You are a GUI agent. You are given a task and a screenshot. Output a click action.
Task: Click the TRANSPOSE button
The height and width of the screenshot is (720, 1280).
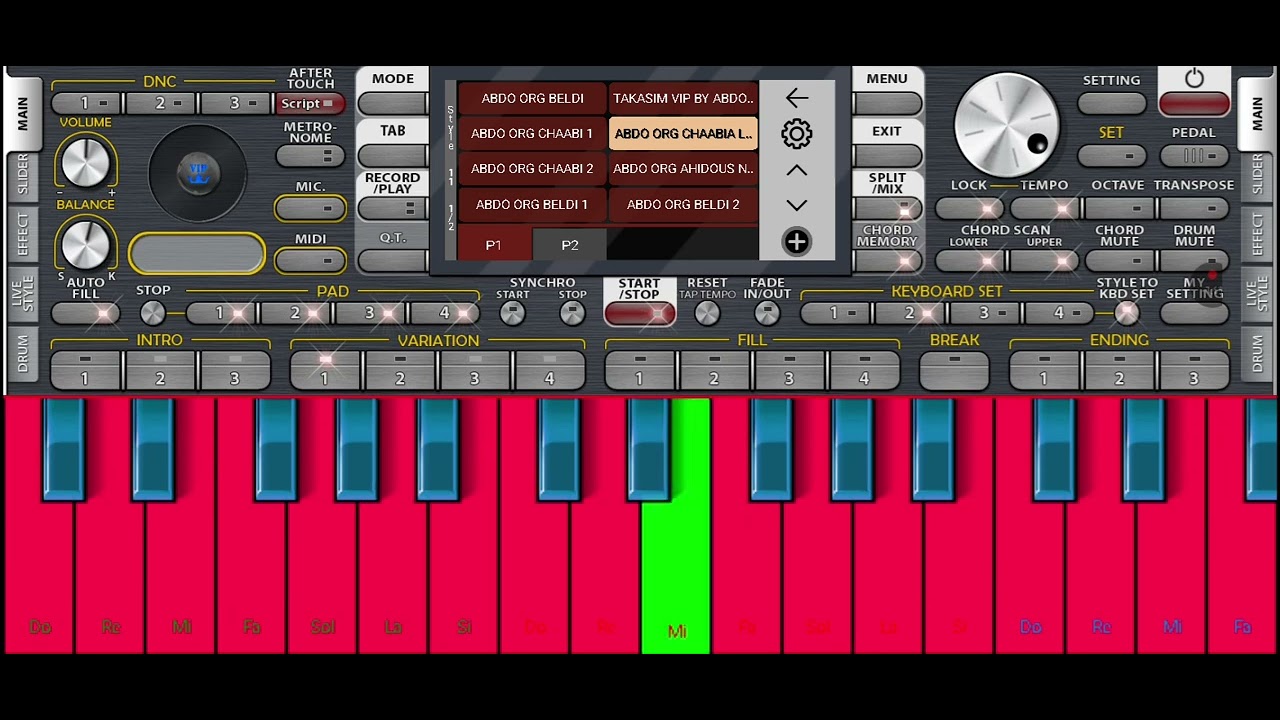(1194, 208)
